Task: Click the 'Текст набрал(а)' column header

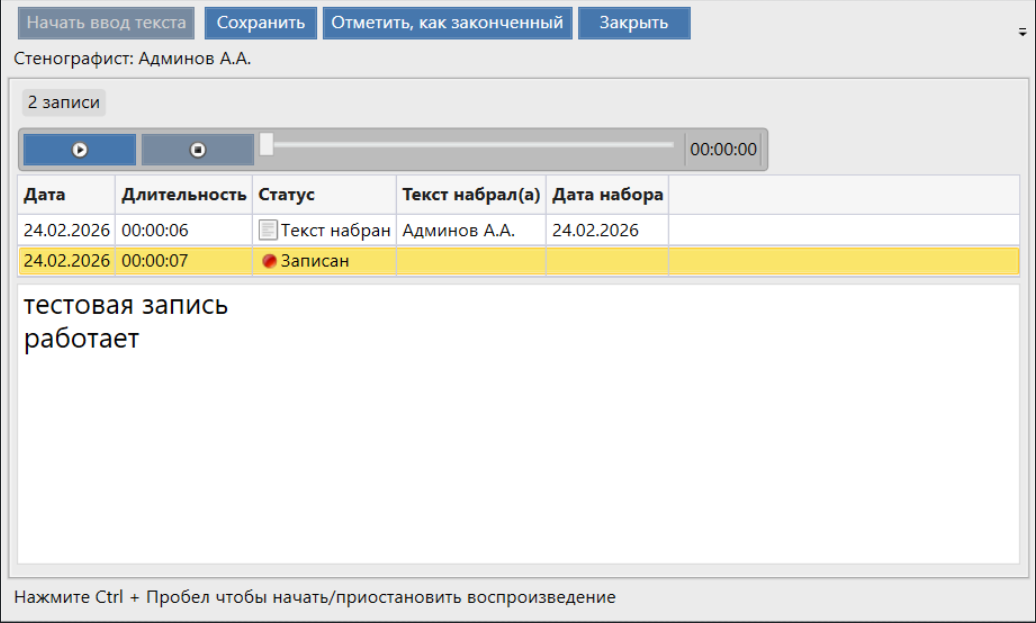Action: [x=470, y=194]
